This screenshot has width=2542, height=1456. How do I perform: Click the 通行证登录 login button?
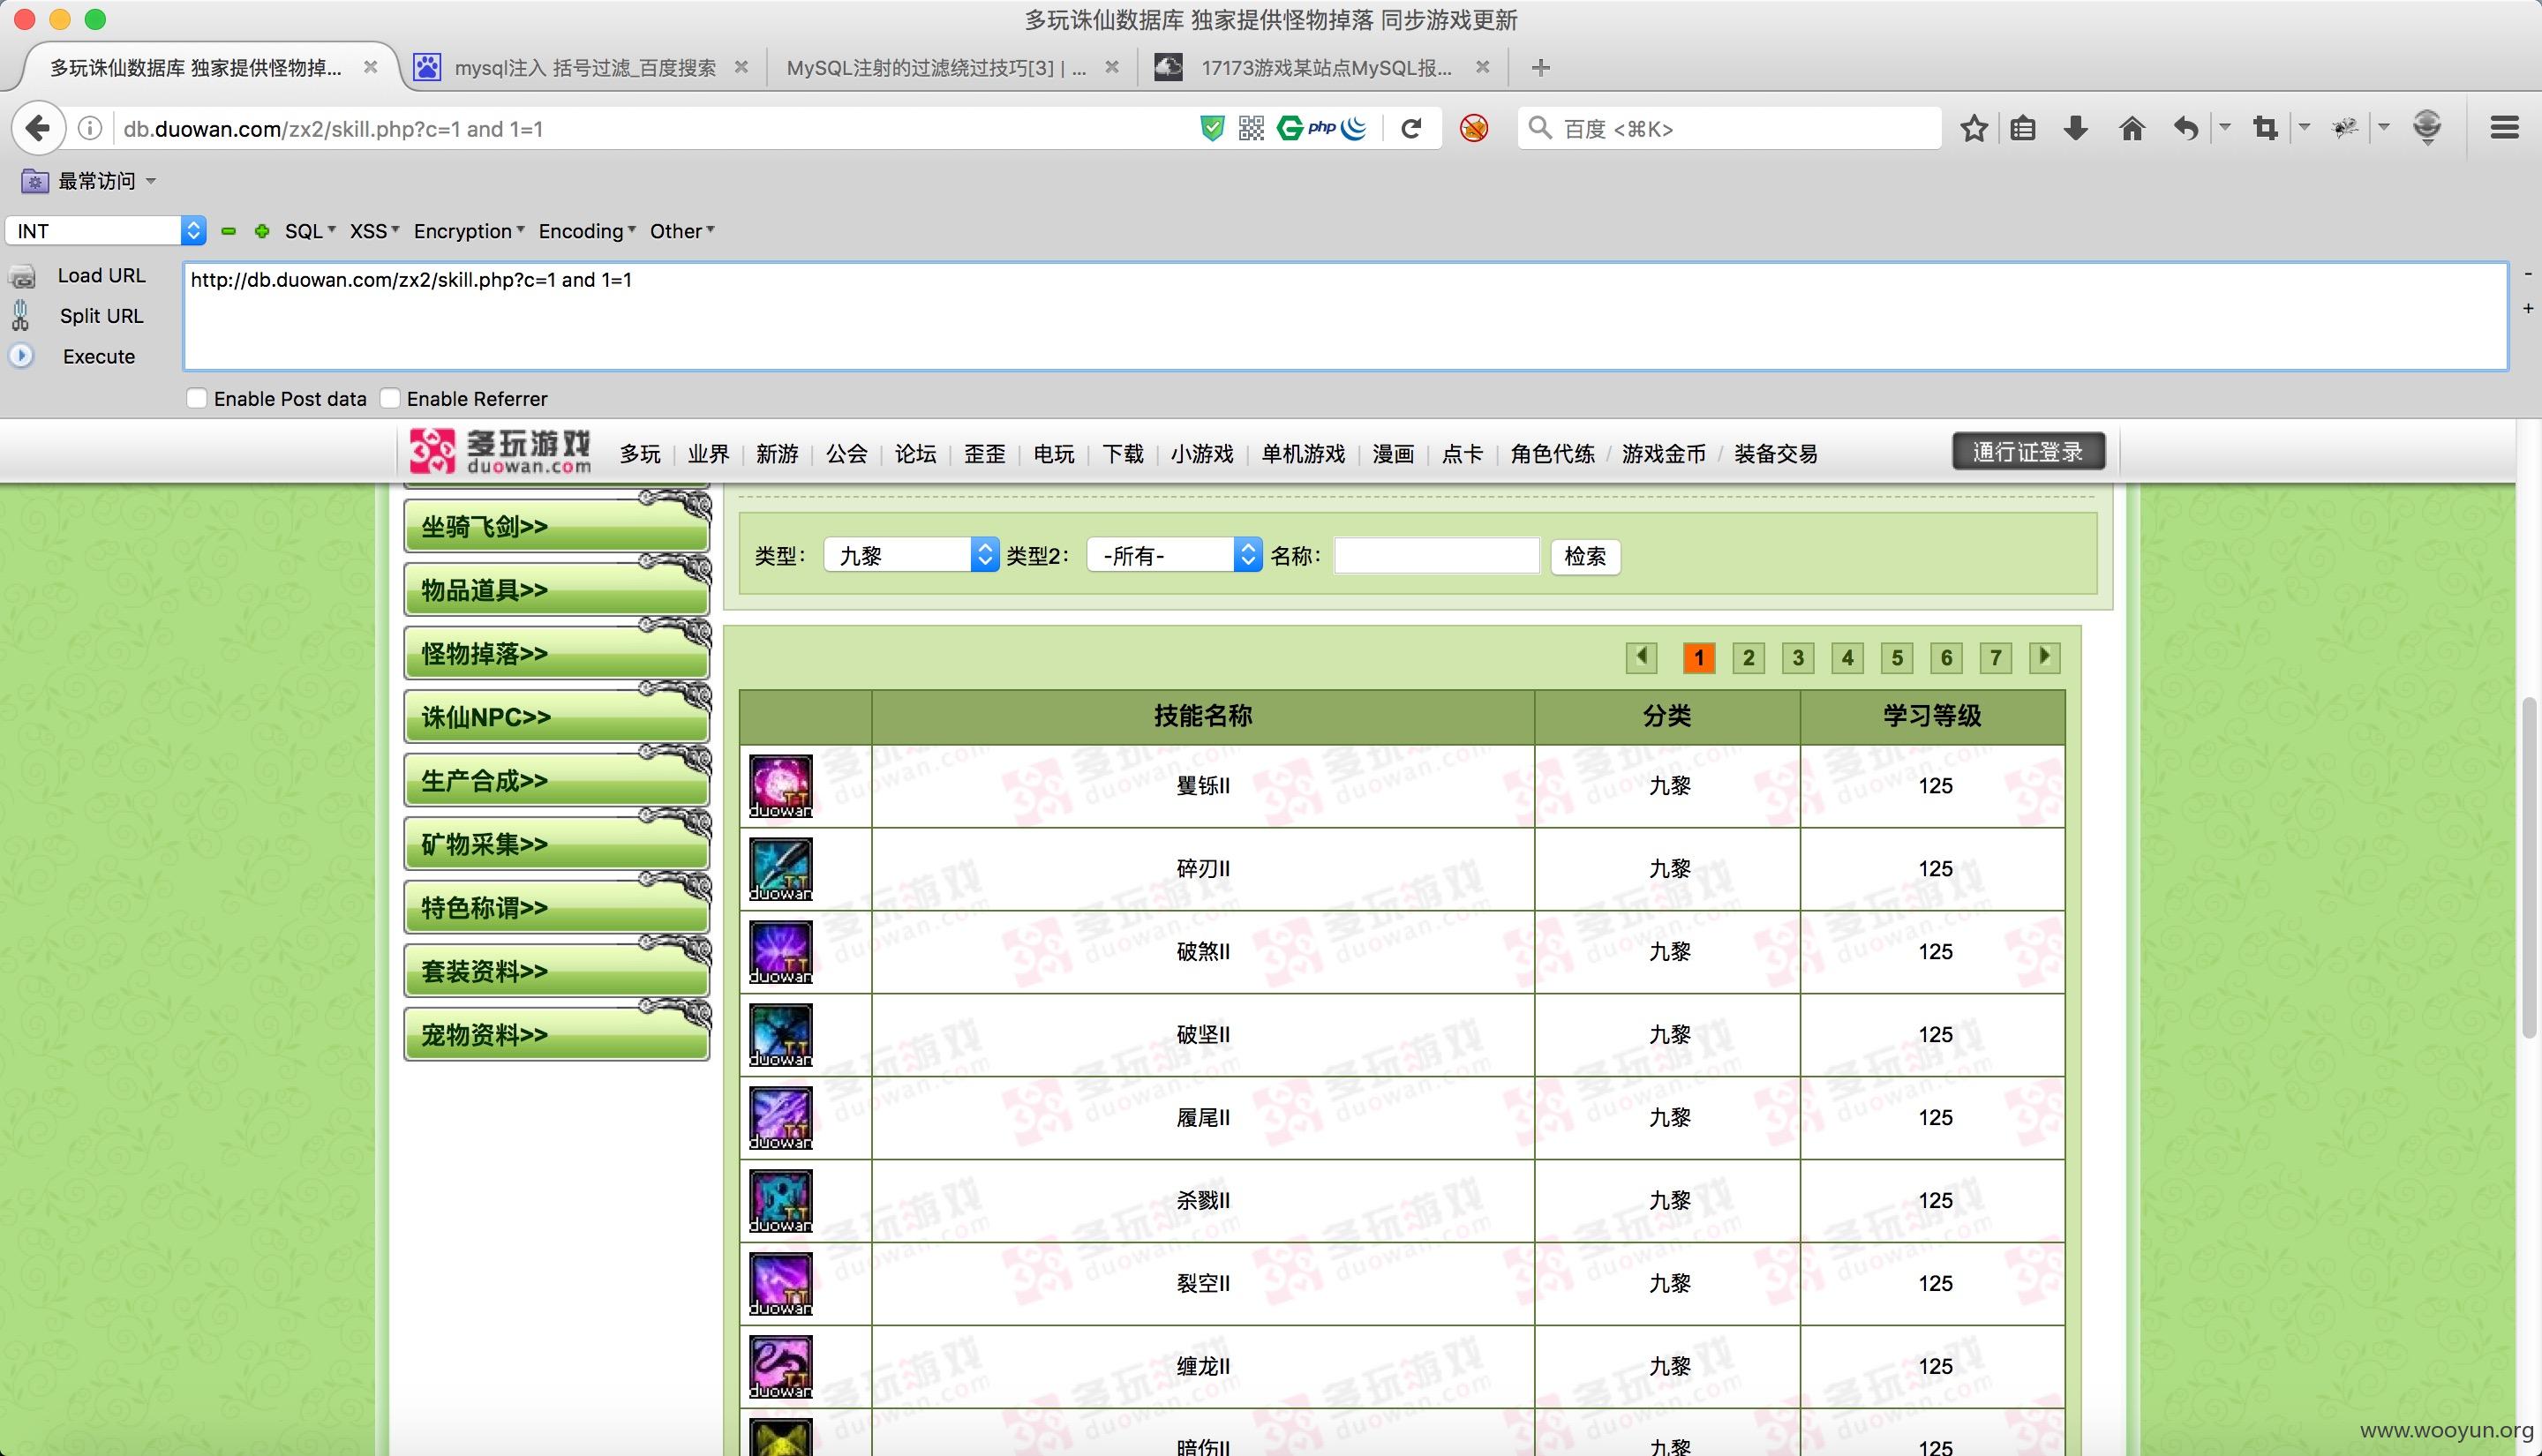click(2028, 451)
